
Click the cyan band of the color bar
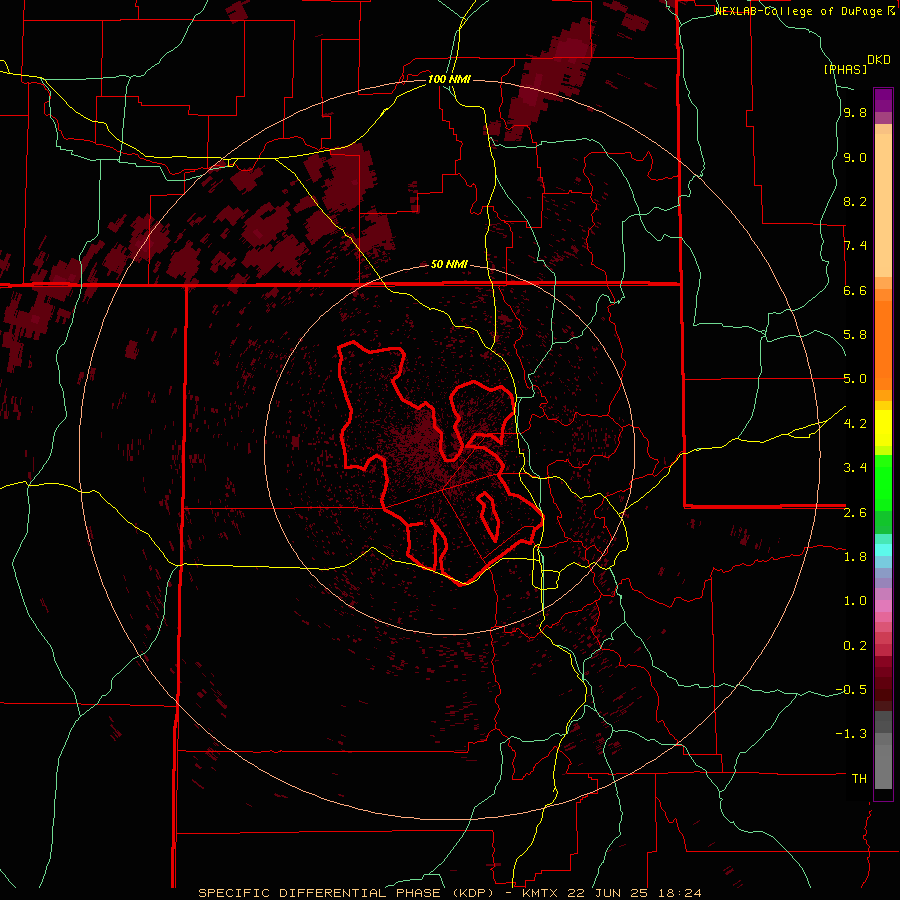tap(883, 550)
